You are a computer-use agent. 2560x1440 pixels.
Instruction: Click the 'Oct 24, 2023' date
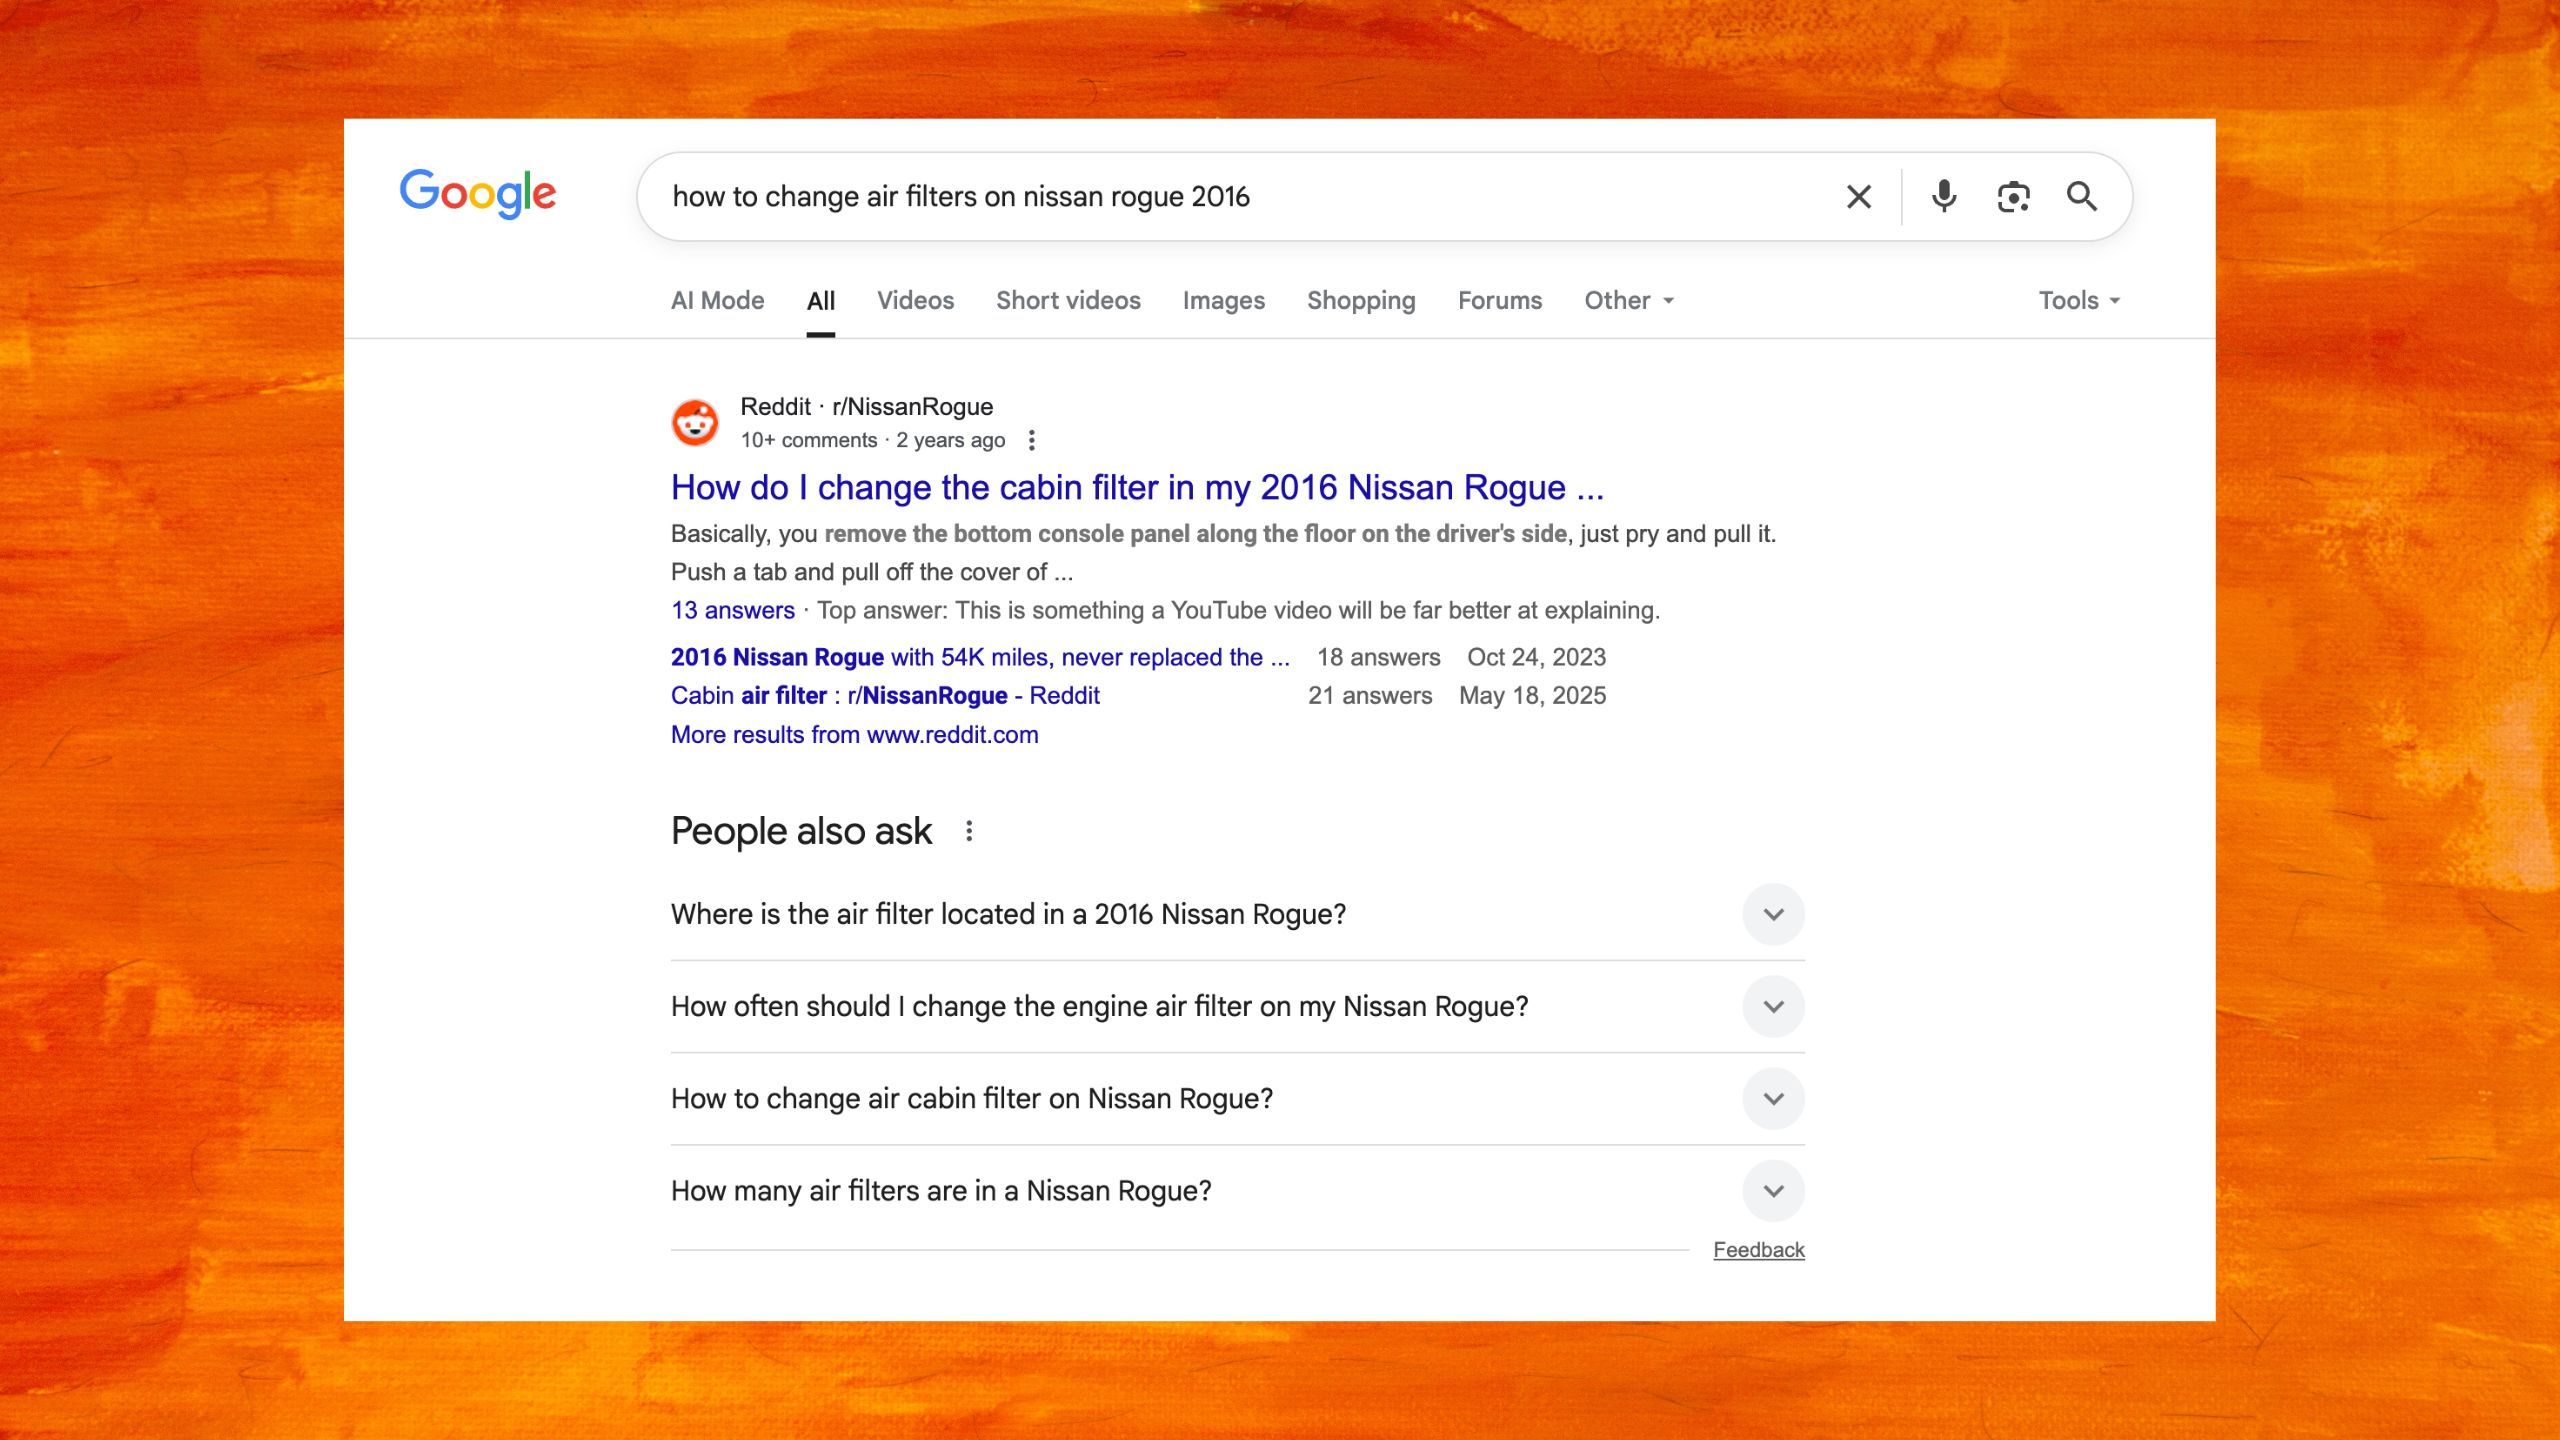pos(1536,657)
